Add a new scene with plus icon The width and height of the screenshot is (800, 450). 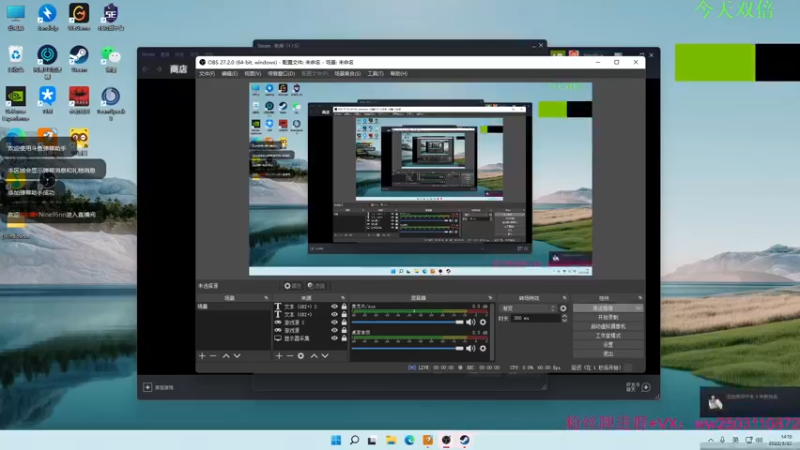pyautogui.click(x=202, y=356)
